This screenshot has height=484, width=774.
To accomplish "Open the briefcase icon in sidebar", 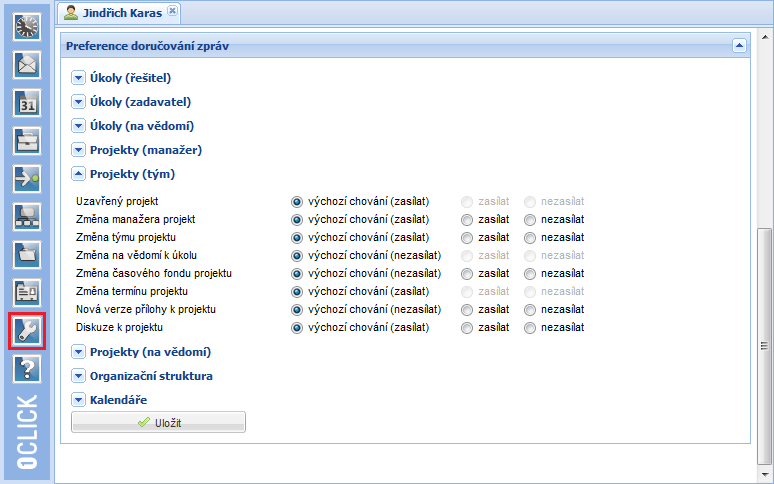I will (26, 141).
